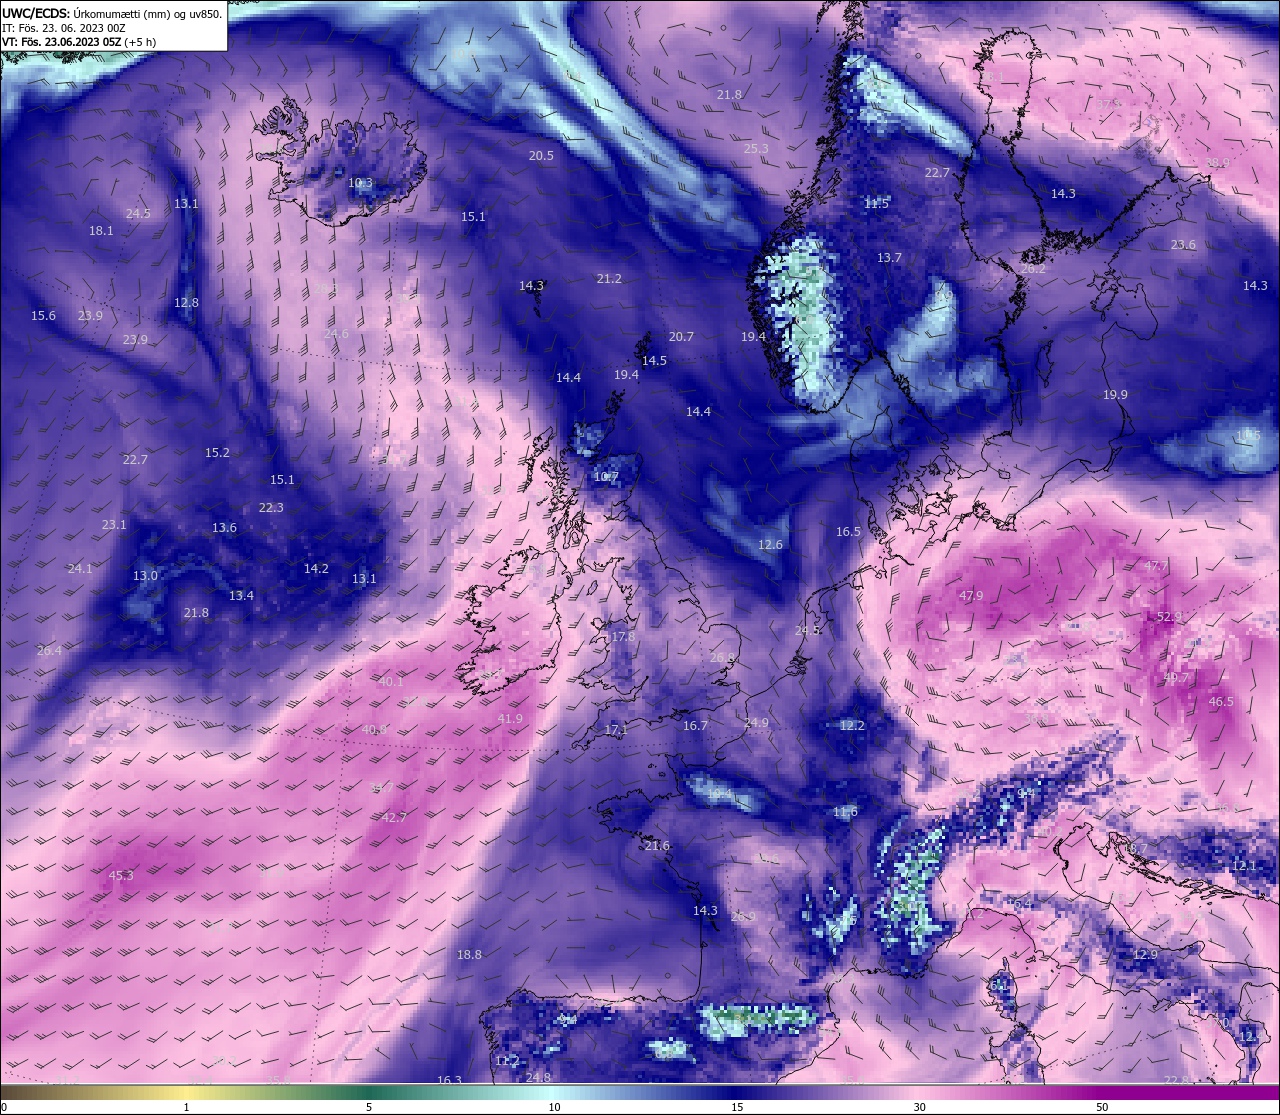
Task: Click the value 13.7 on the map
Action: (x=889, y=258)
